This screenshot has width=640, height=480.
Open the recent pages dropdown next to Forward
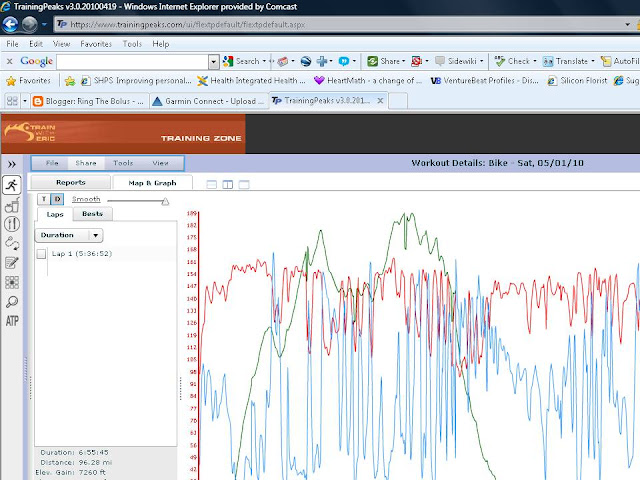point(44,24)
